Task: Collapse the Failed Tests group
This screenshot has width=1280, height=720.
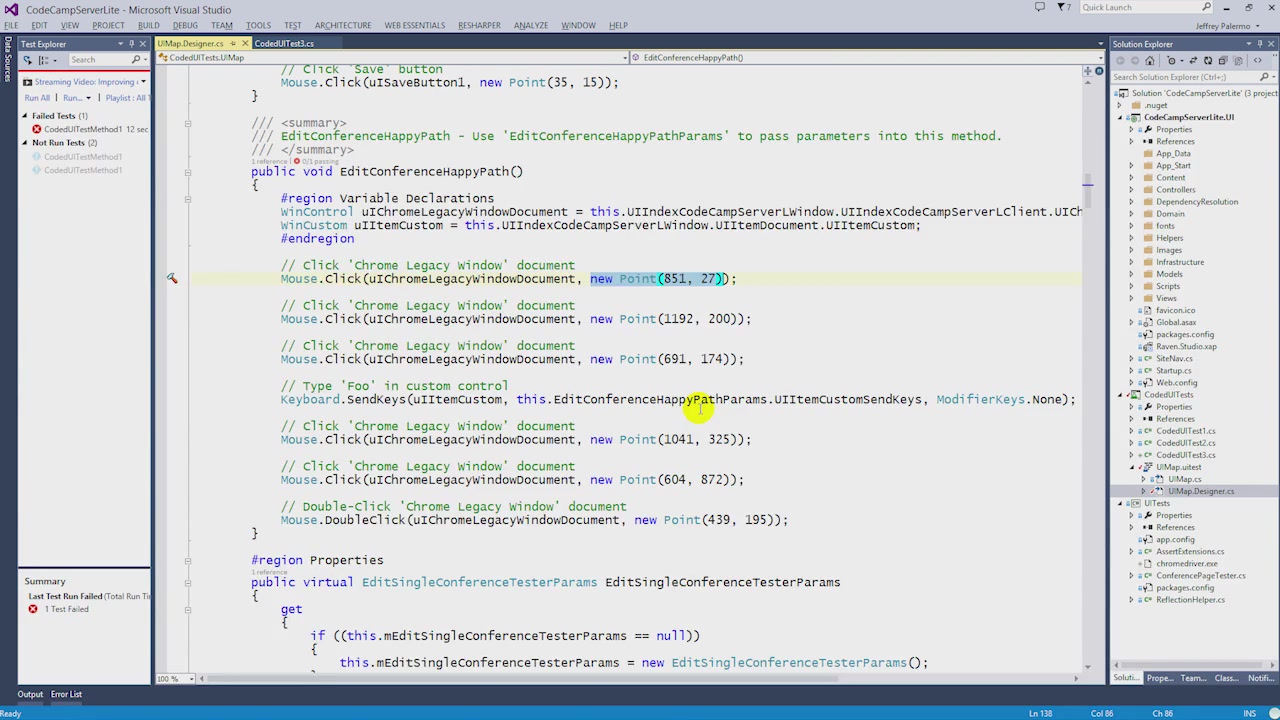Action: pos(25,116)
